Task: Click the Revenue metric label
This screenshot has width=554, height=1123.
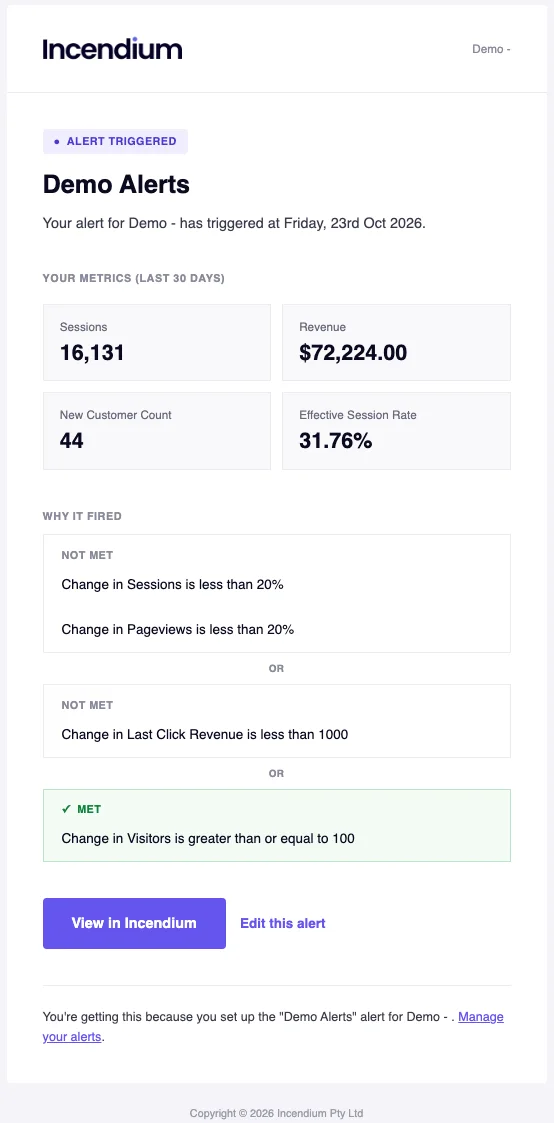Action: tap(322, 327)
